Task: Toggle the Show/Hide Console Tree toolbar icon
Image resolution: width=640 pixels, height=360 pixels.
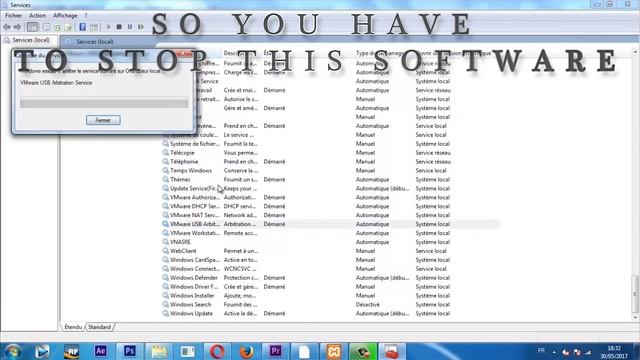Action: (x=33, y=27)
